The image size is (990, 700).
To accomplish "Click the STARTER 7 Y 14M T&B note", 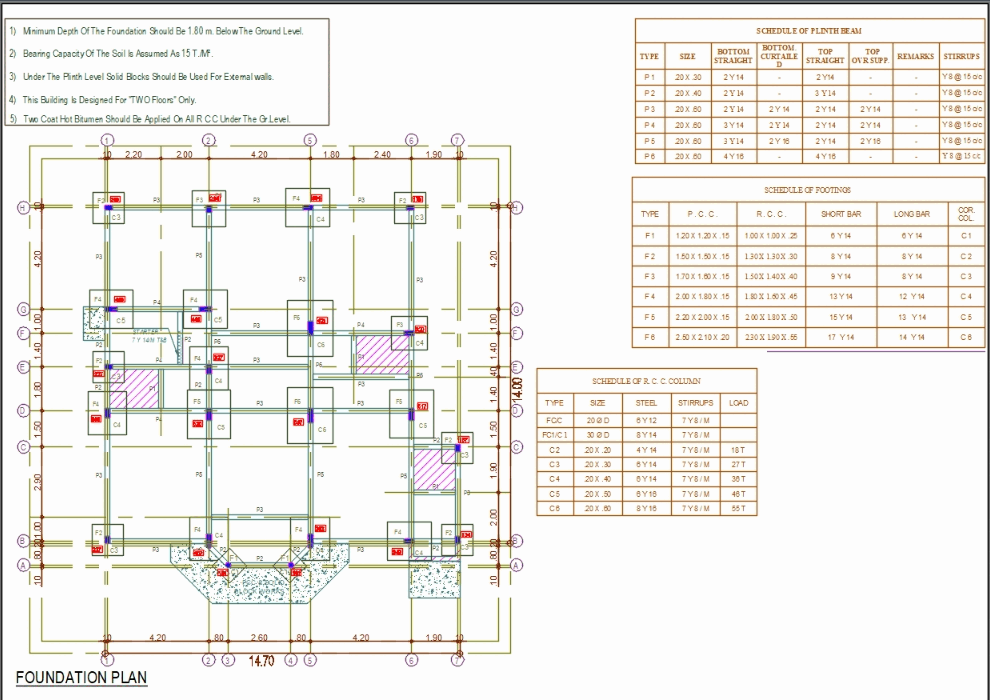I will coord(147,334).
